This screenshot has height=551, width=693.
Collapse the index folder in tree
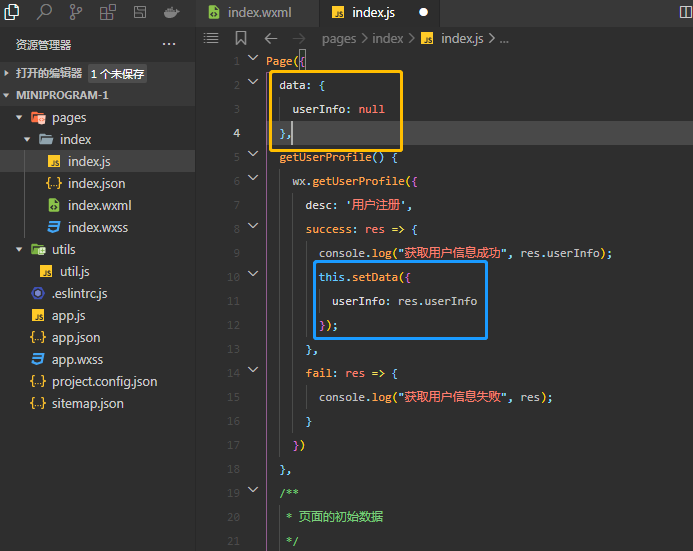coord(27,140)
